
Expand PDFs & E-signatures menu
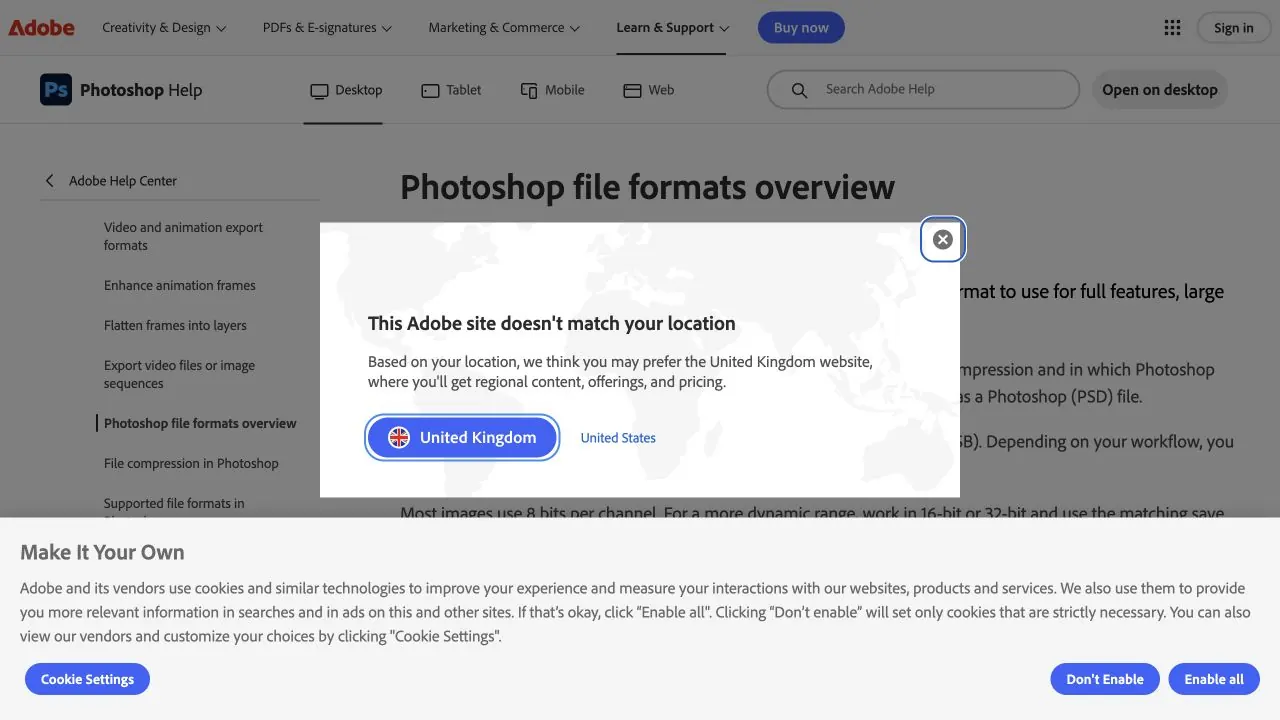coord(327,28)
